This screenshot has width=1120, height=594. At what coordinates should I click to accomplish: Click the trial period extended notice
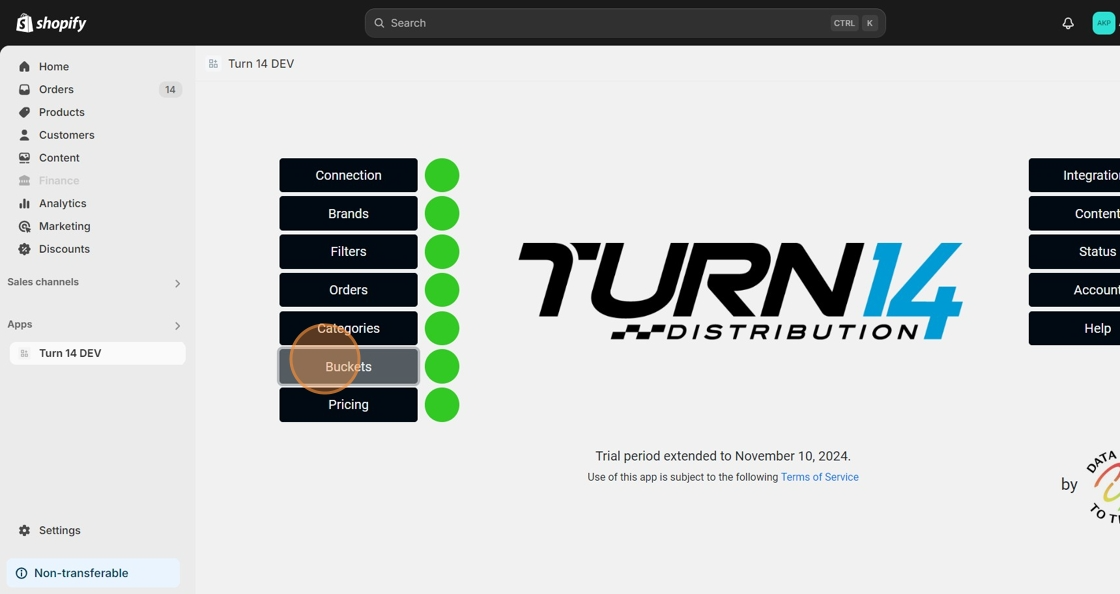click(723, 456)
